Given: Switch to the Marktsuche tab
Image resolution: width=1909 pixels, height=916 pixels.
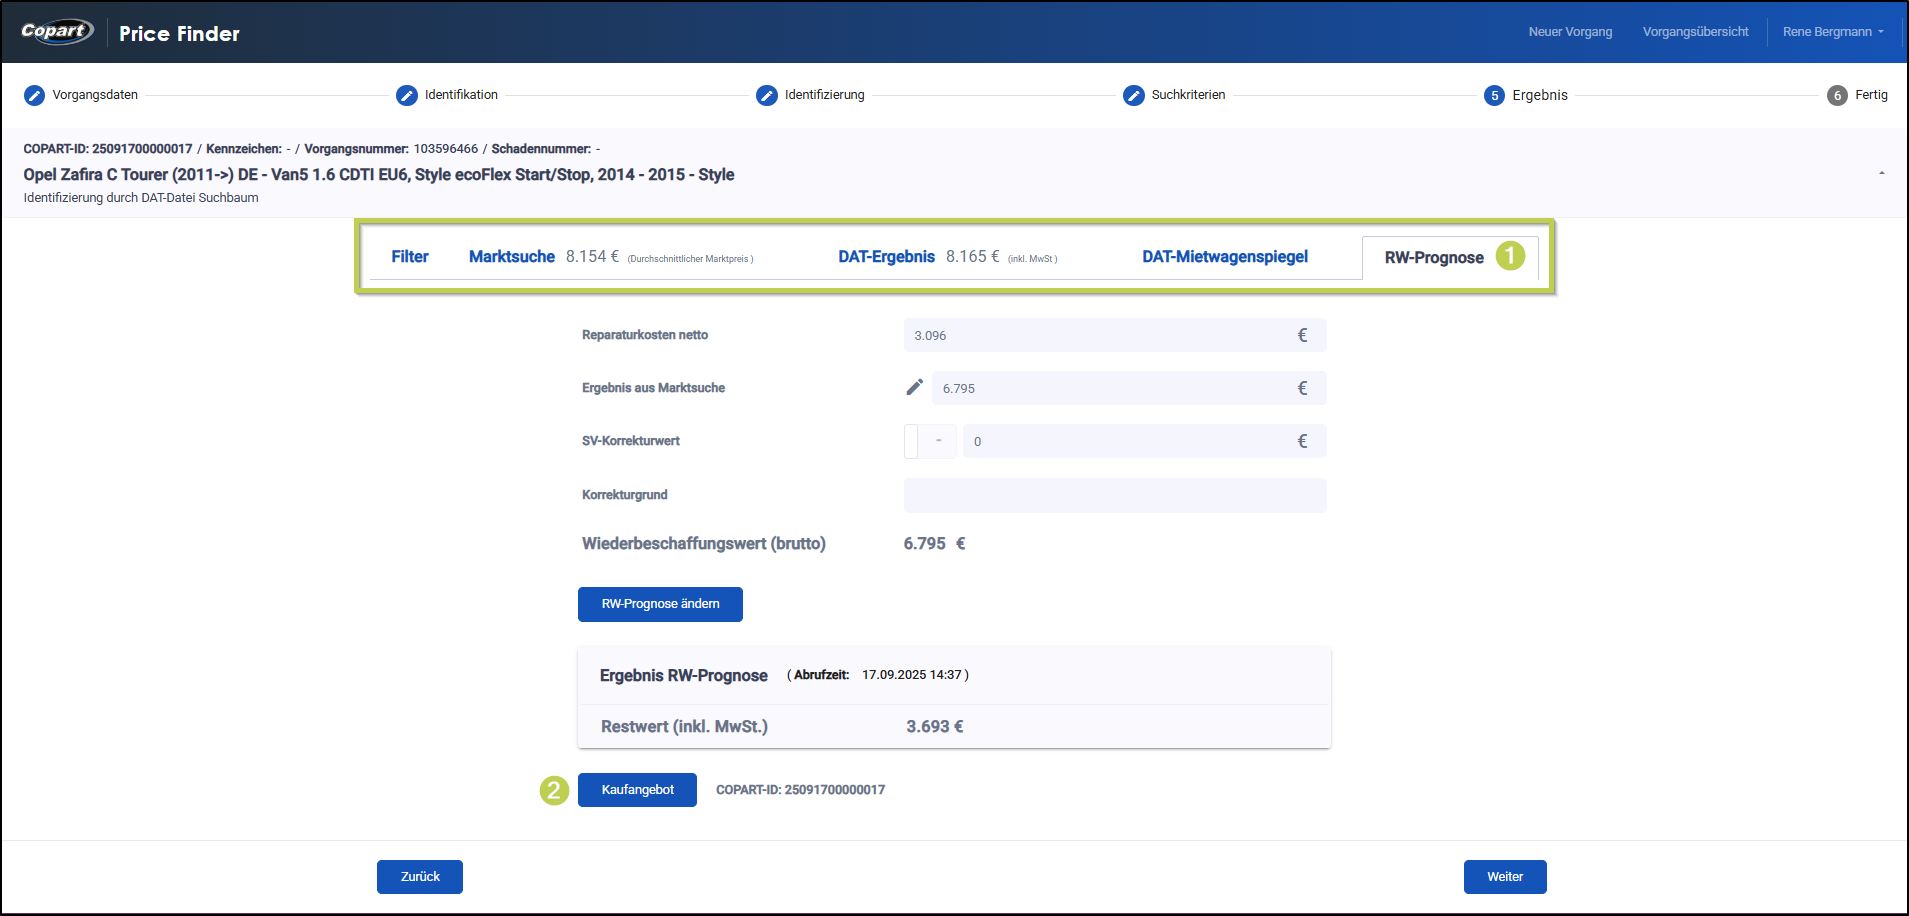Looking at the screenshot, I should (x=511, y=257).
